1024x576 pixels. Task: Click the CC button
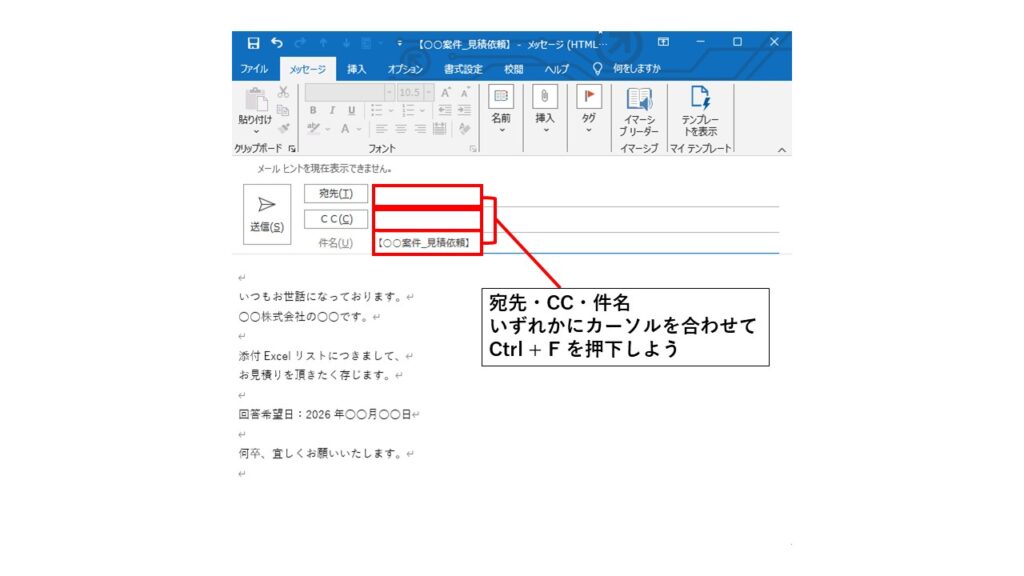(x=336, y=219)
